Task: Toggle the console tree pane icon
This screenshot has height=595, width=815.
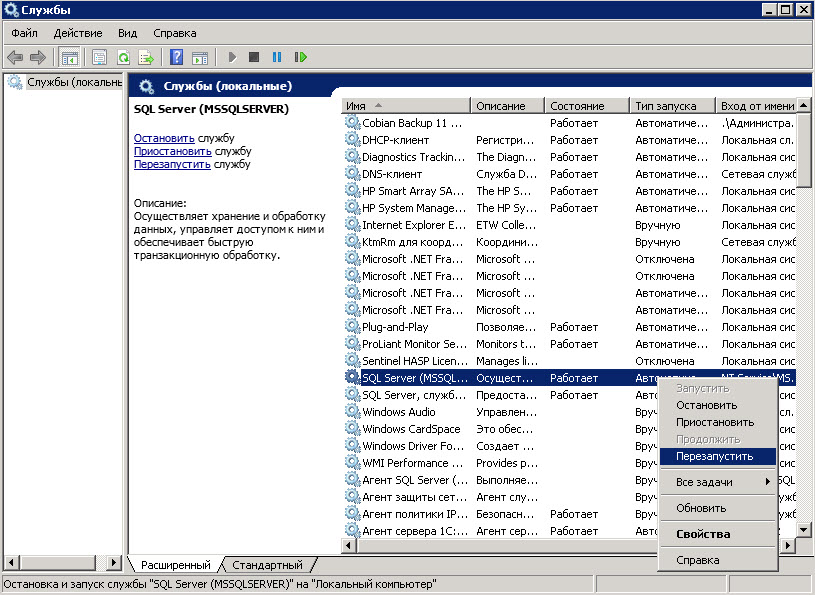Action: [x=69, y=57]
